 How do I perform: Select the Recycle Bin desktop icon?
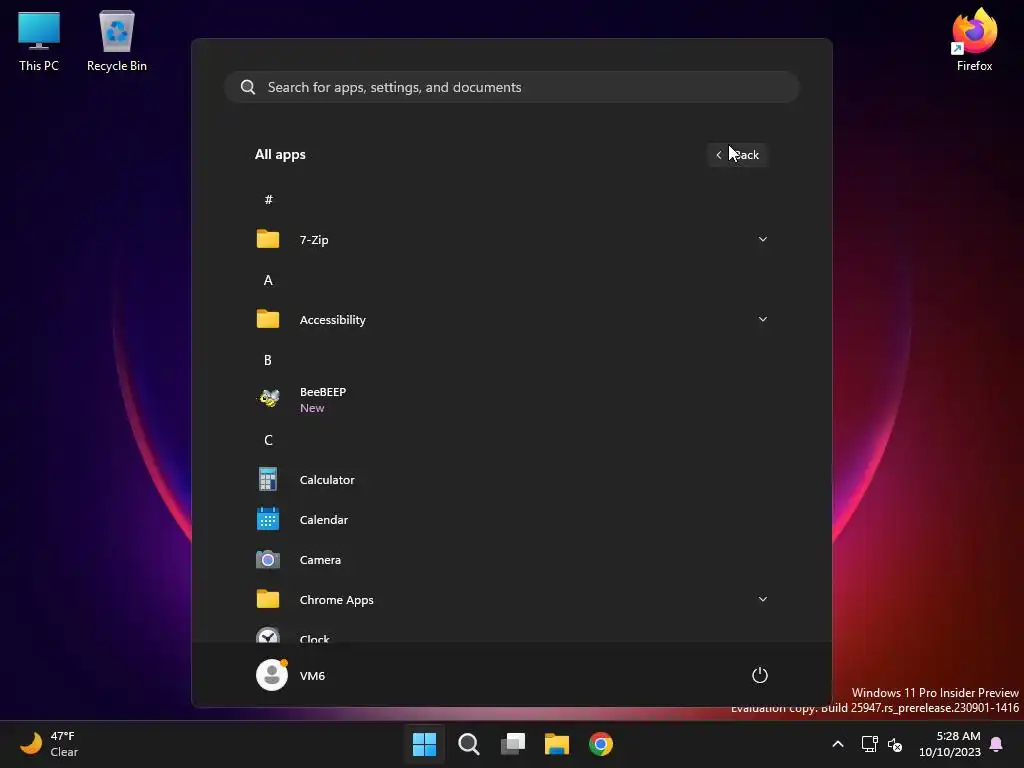[117, 41]
